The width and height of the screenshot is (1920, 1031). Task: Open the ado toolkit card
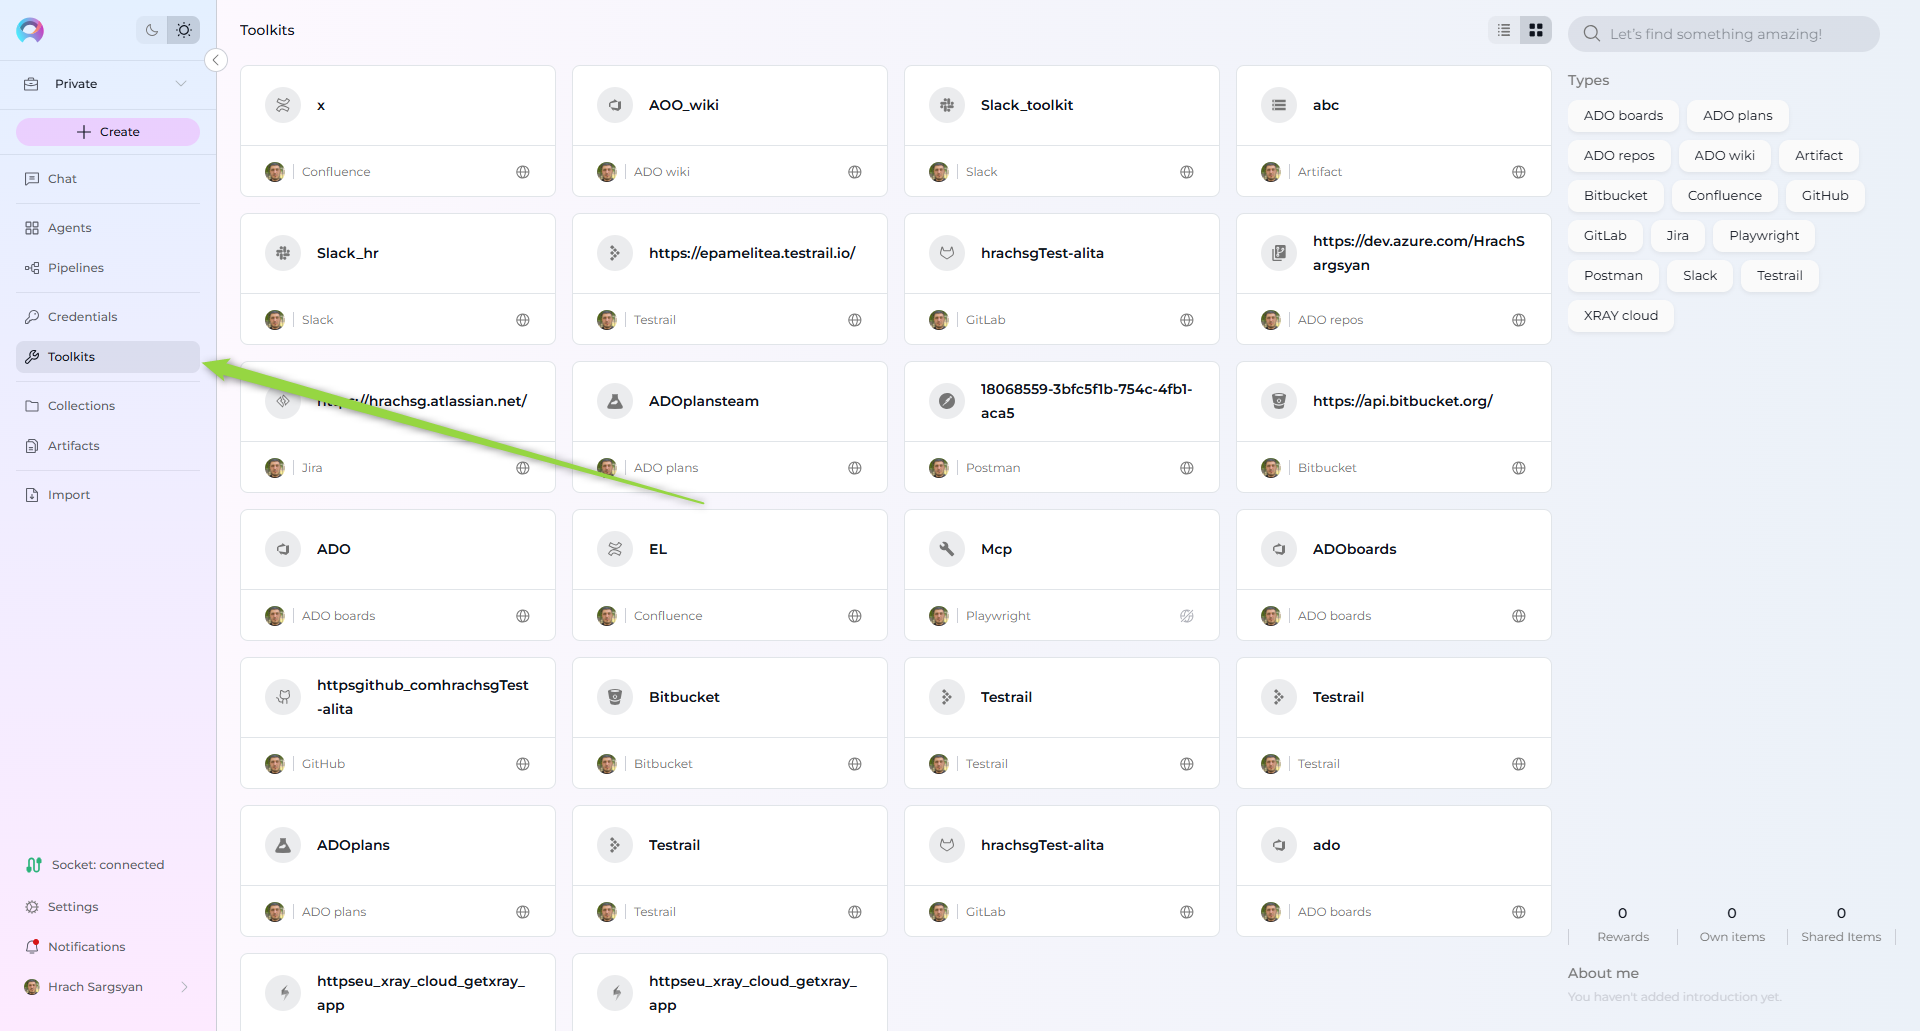pyautogui.click(x=1394, y=871)
